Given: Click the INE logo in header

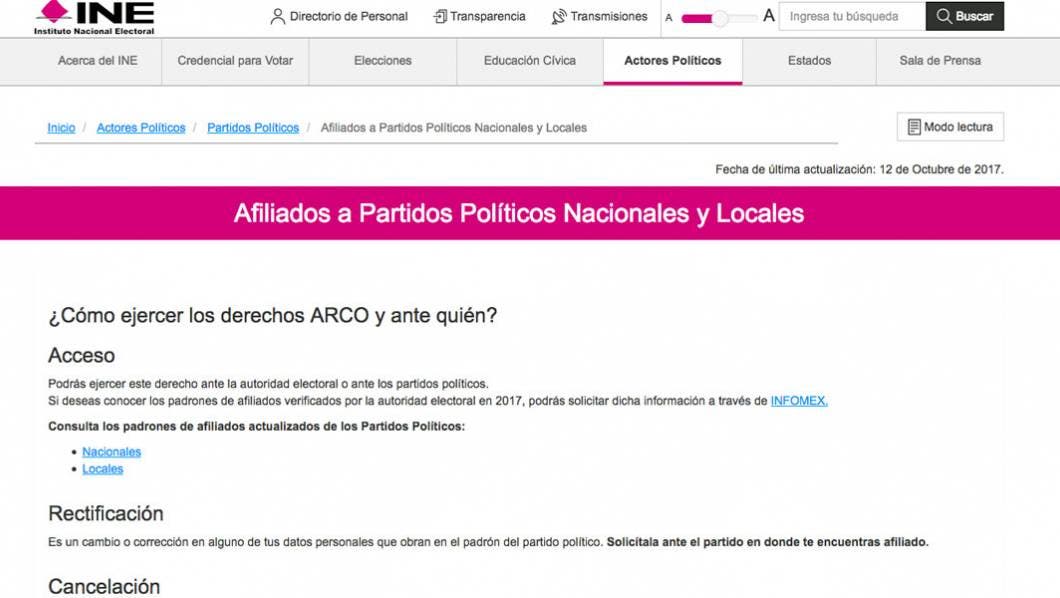Looking at the screenshot, I should (x=95, y=17).
